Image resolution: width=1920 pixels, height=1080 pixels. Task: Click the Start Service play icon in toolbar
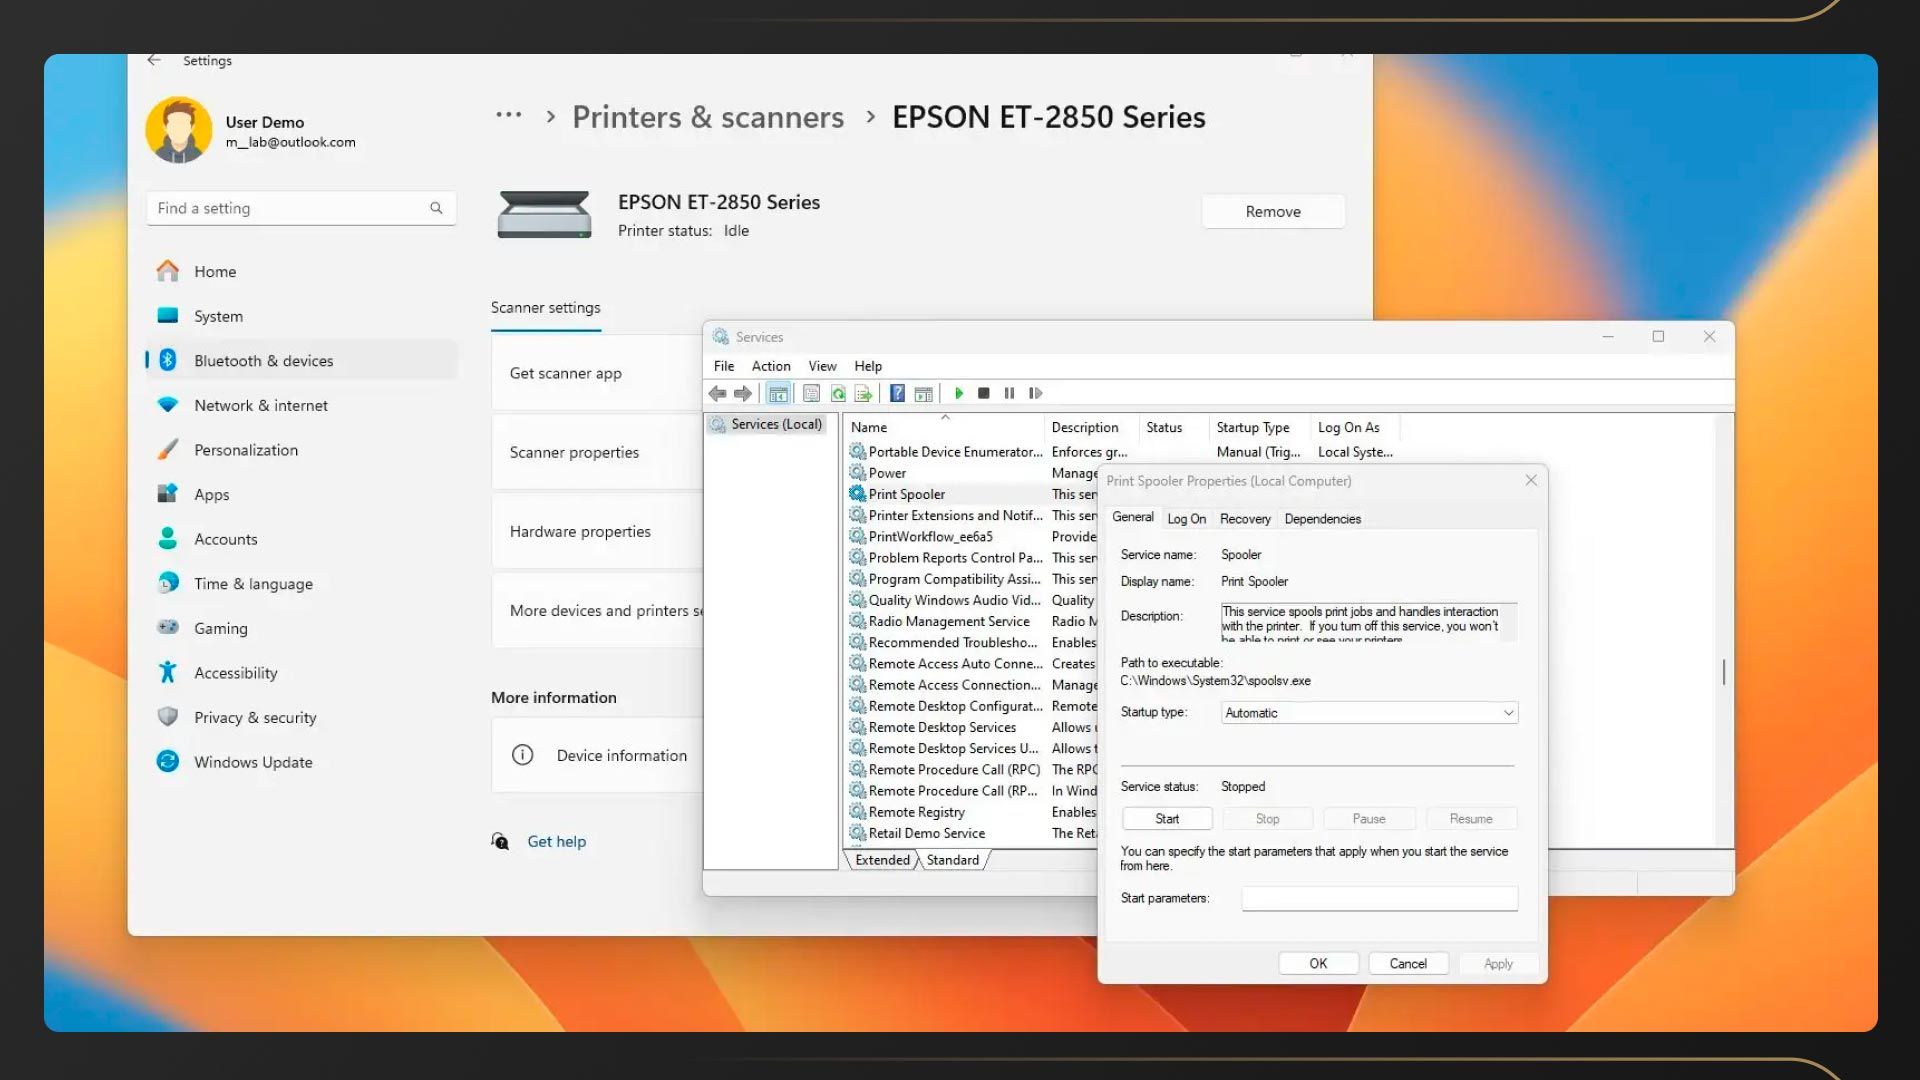pos(959,394)
